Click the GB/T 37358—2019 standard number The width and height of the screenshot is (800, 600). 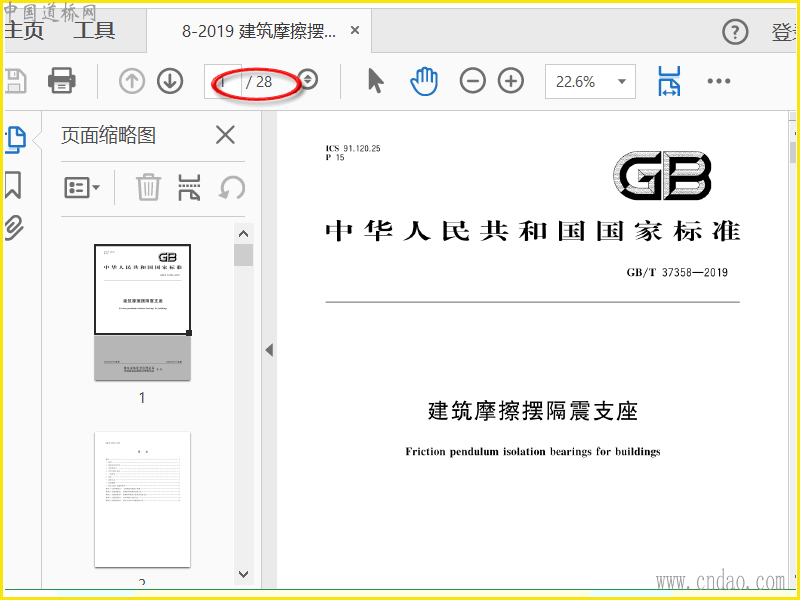(x=677, y=272)
